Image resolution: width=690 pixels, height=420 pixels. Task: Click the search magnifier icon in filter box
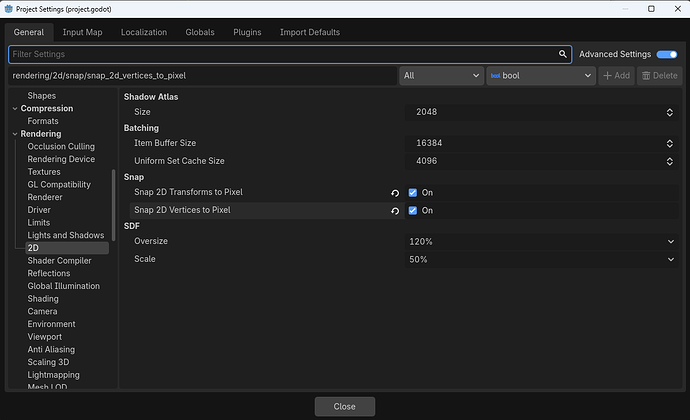[x=562, y=54]
